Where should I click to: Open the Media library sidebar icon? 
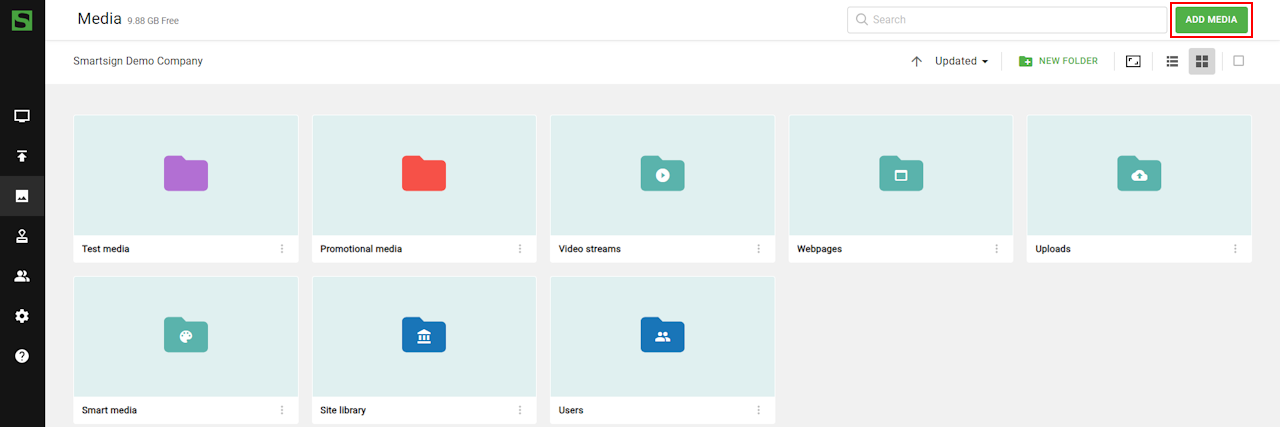click(22, 196)
